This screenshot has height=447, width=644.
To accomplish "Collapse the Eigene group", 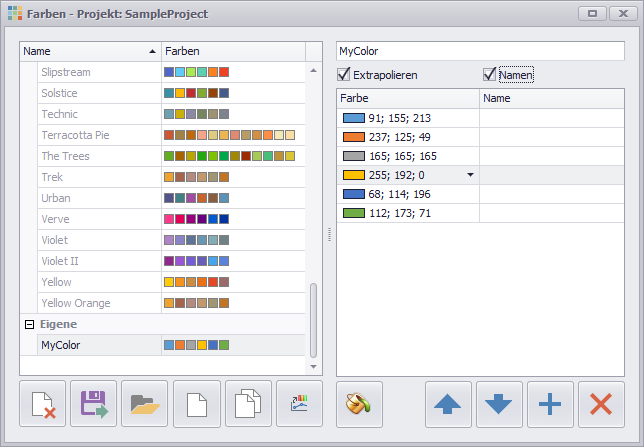I will point(29,325).
